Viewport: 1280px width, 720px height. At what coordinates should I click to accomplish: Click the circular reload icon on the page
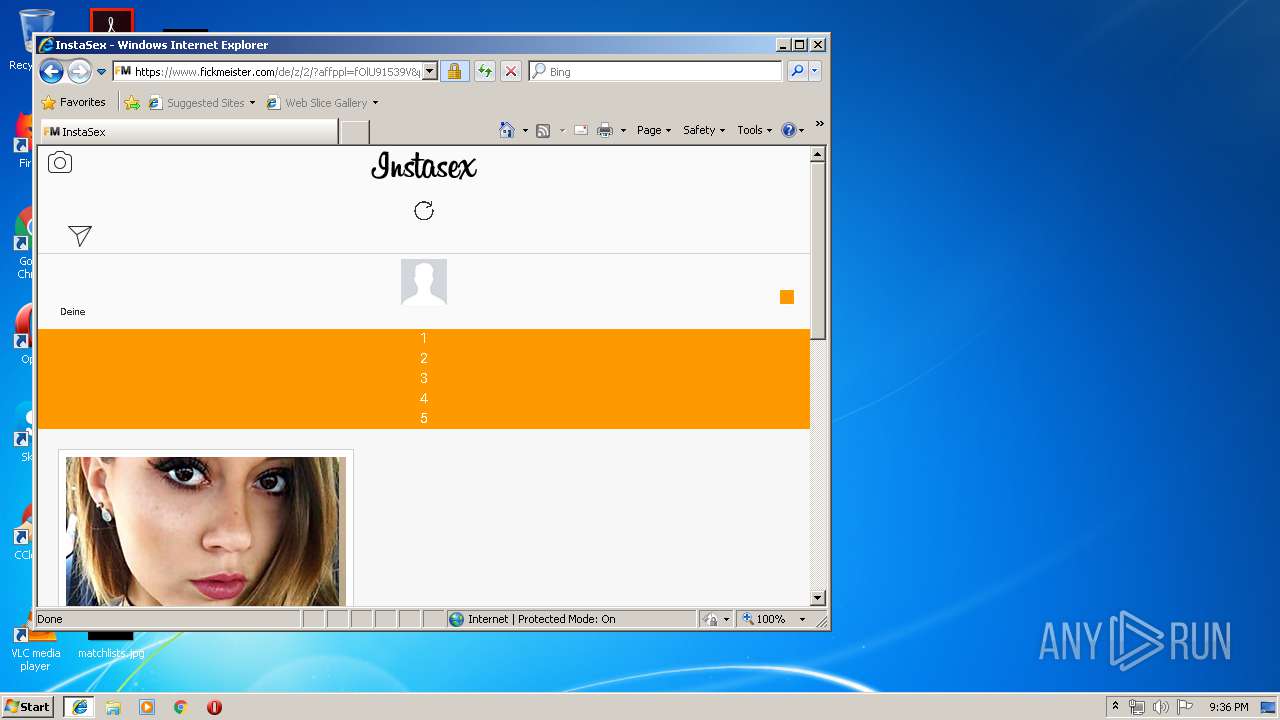[424, 210]
